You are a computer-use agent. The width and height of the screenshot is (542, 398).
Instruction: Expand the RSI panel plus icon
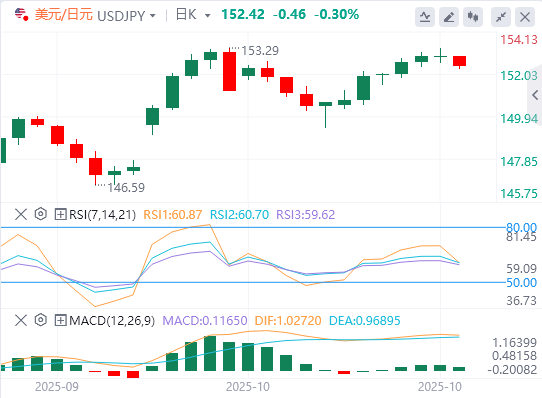[x=60, y=214]
